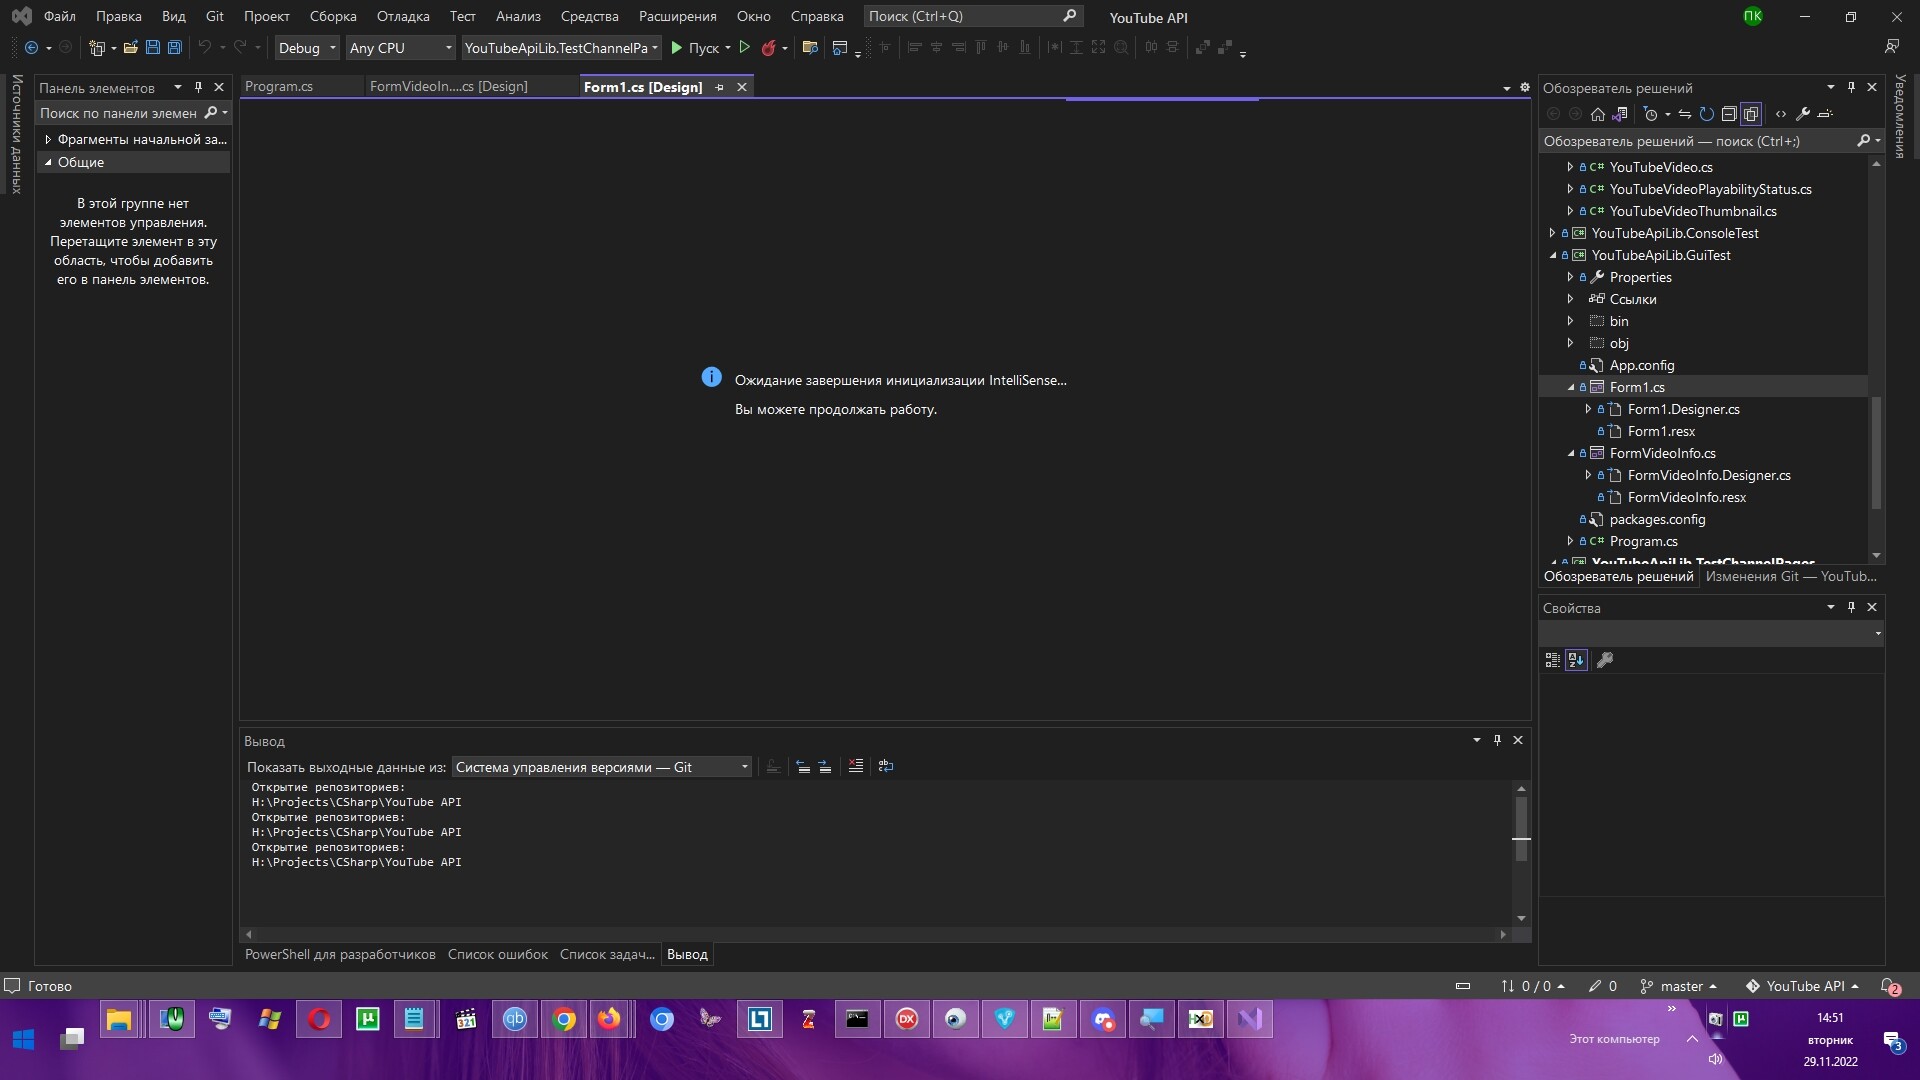
Task: Click Property Pages wrench in Properties panel
Action: [x=1605, y=660]
